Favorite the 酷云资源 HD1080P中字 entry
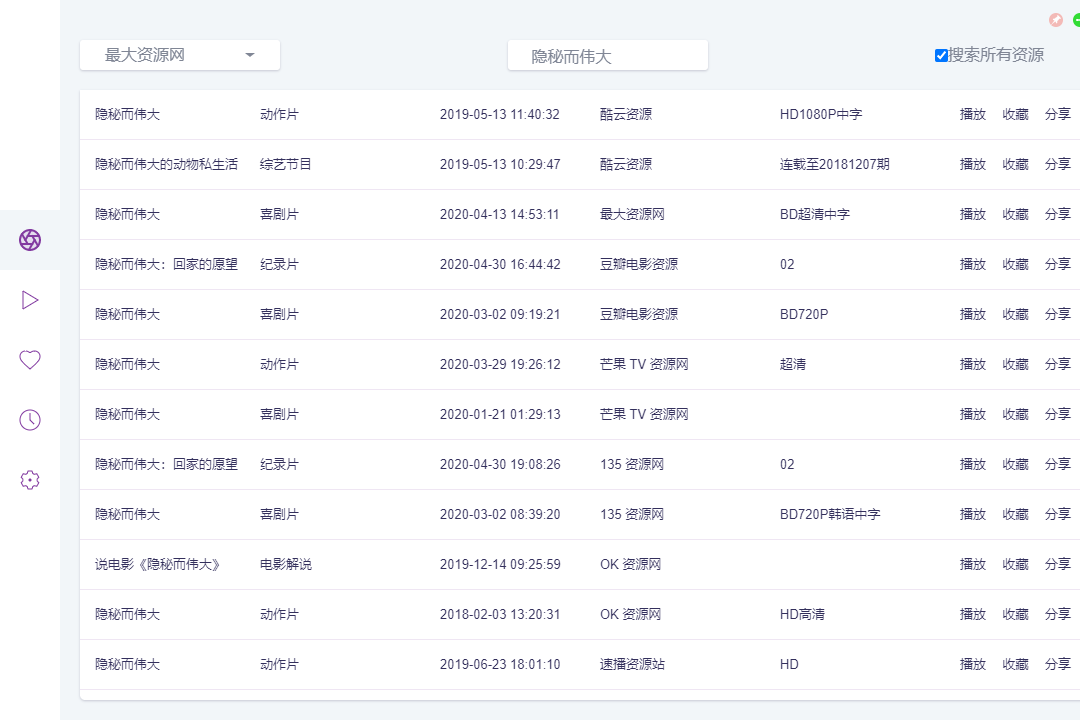Viewport: 1080px width, 720px height. (1015, 114)
